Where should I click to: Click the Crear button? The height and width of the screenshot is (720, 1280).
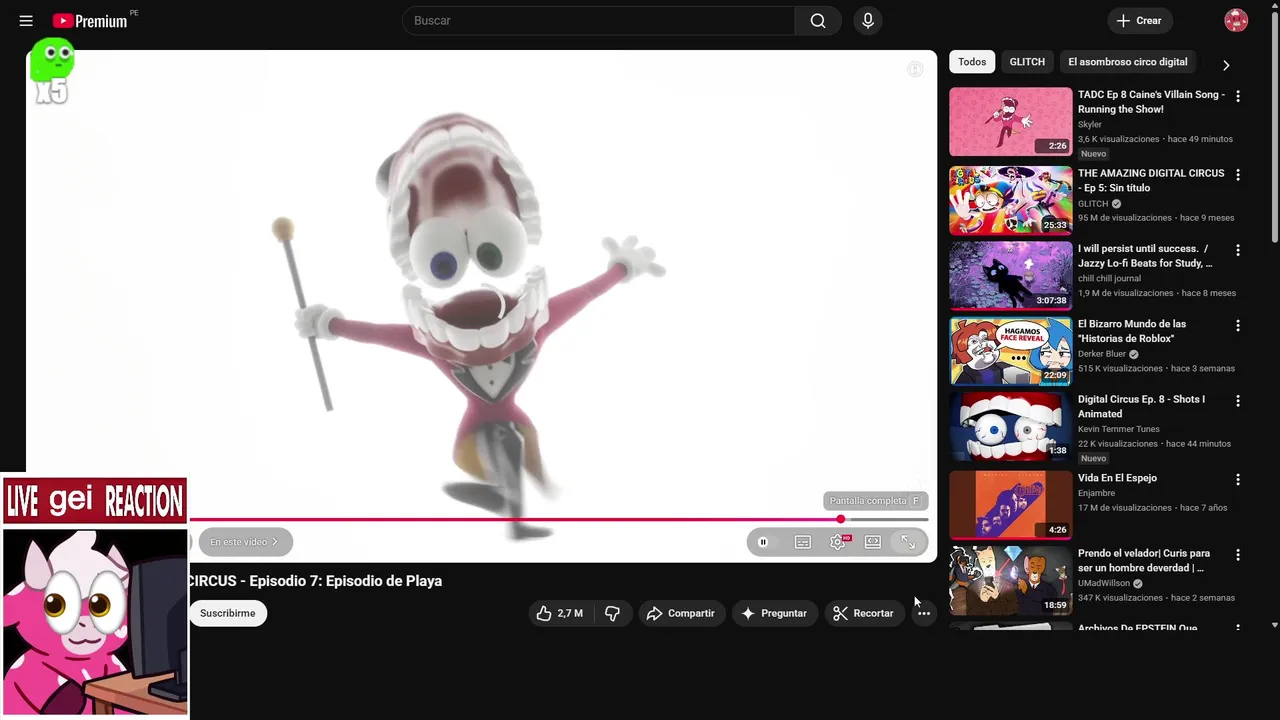[x=1140, y=21]
